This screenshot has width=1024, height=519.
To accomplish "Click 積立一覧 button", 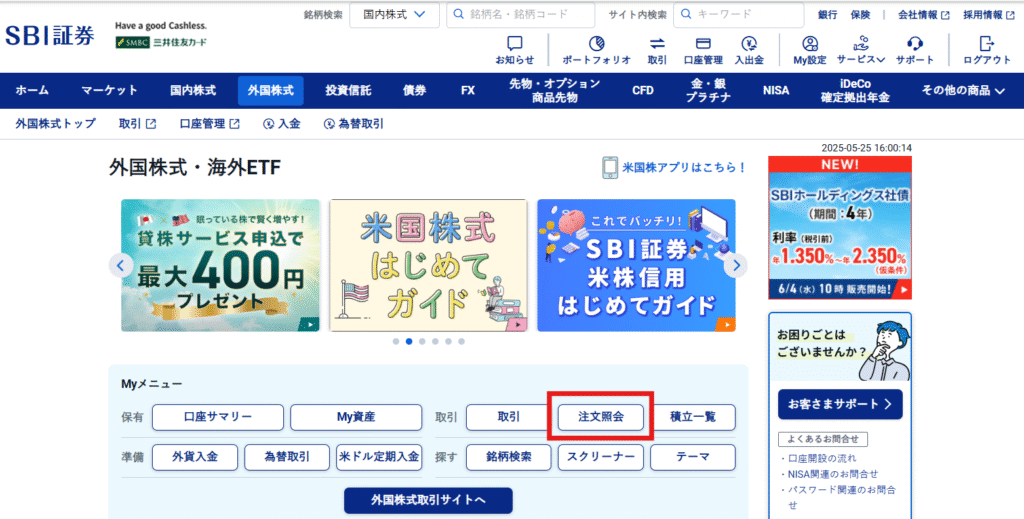I will (x=693, y=417).
